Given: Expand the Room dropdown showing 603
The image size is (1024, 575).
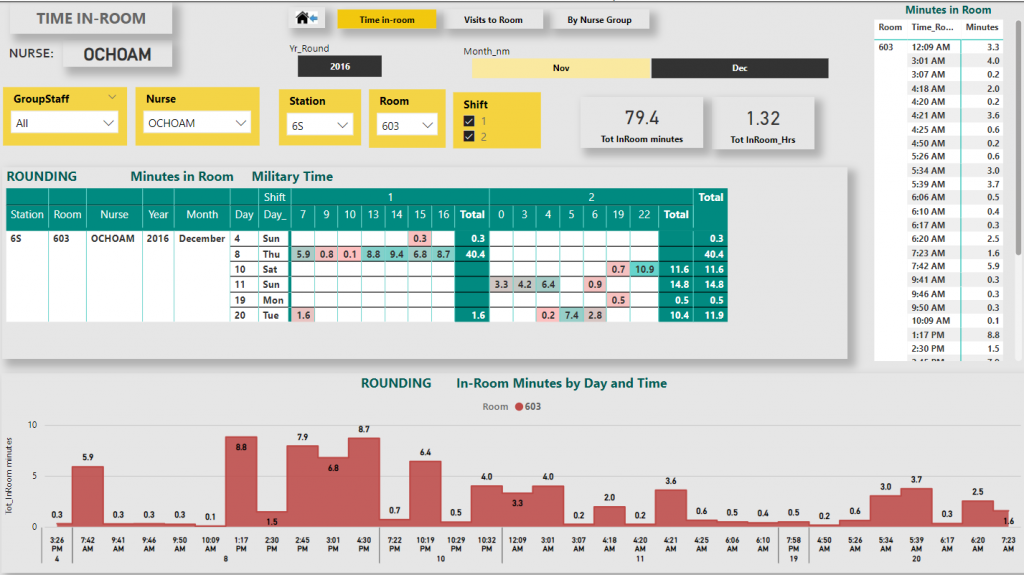Looking at the screenshot, I should (408, 125).
